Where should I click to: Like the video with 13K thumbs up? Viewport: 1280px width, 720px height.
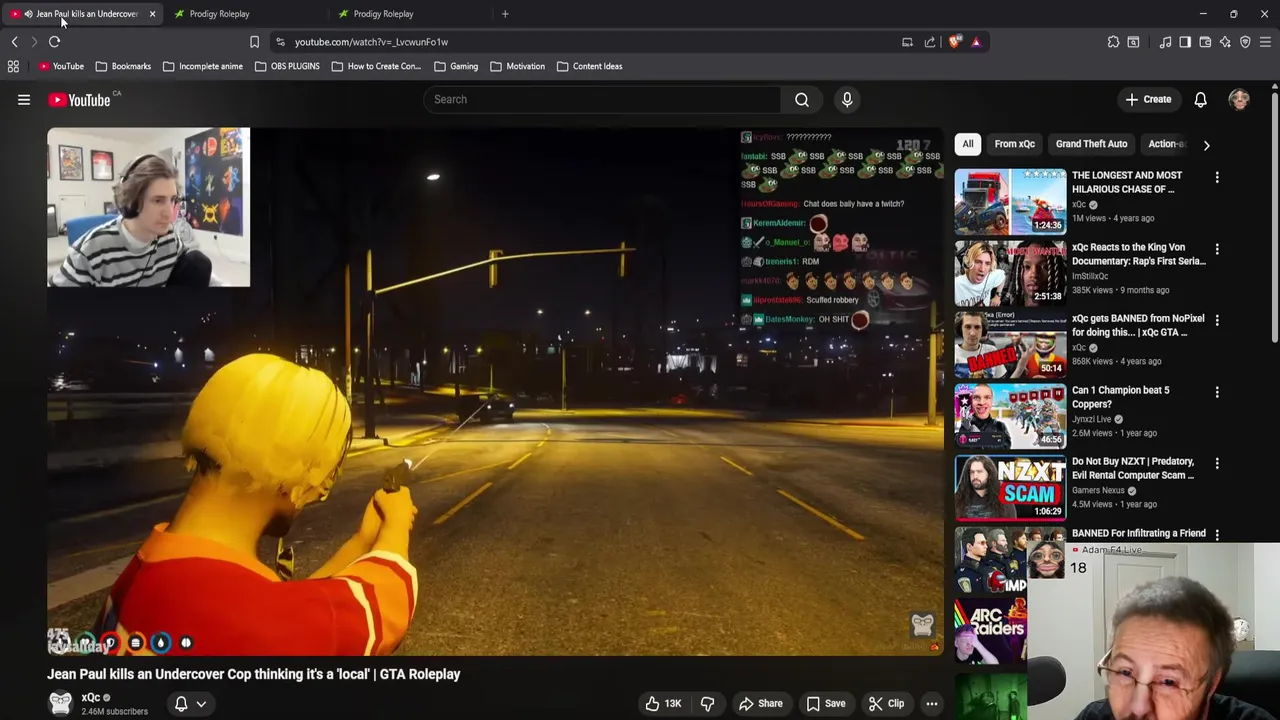tap(663, 703)
